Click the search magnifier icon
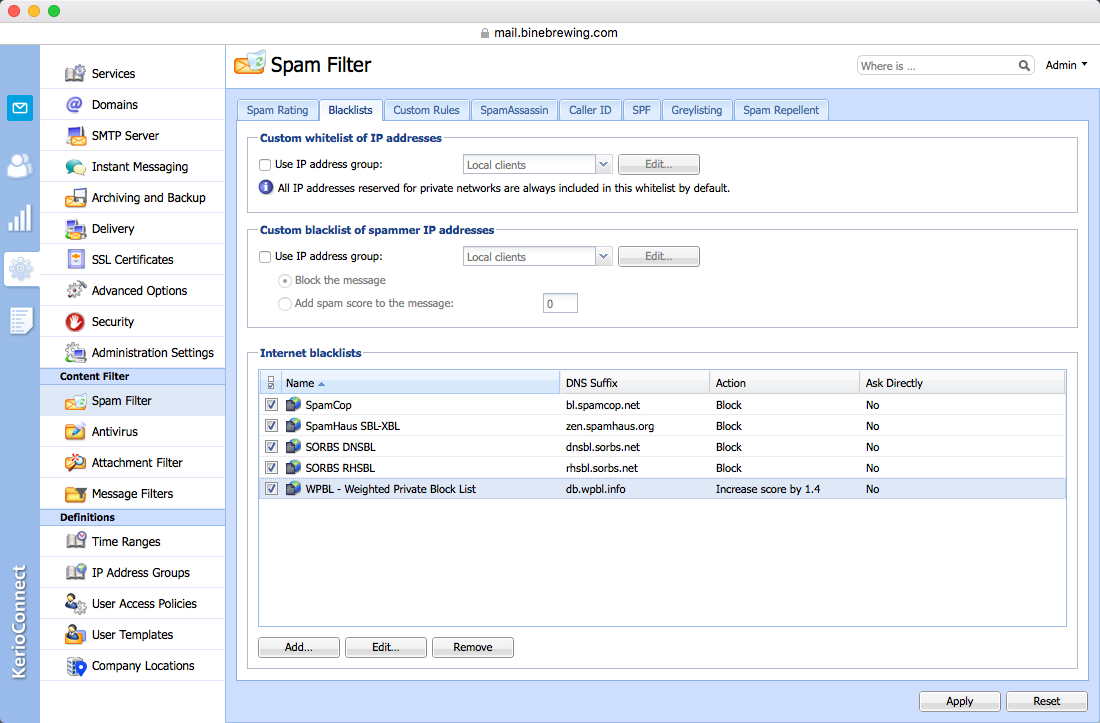 1024,66
